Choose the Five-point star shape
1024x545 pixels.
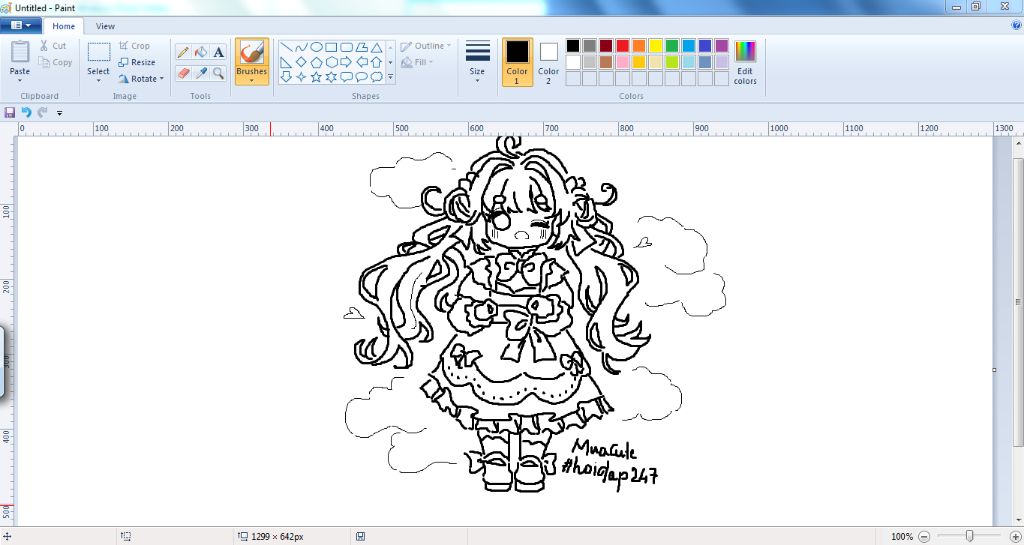point(316,77)
